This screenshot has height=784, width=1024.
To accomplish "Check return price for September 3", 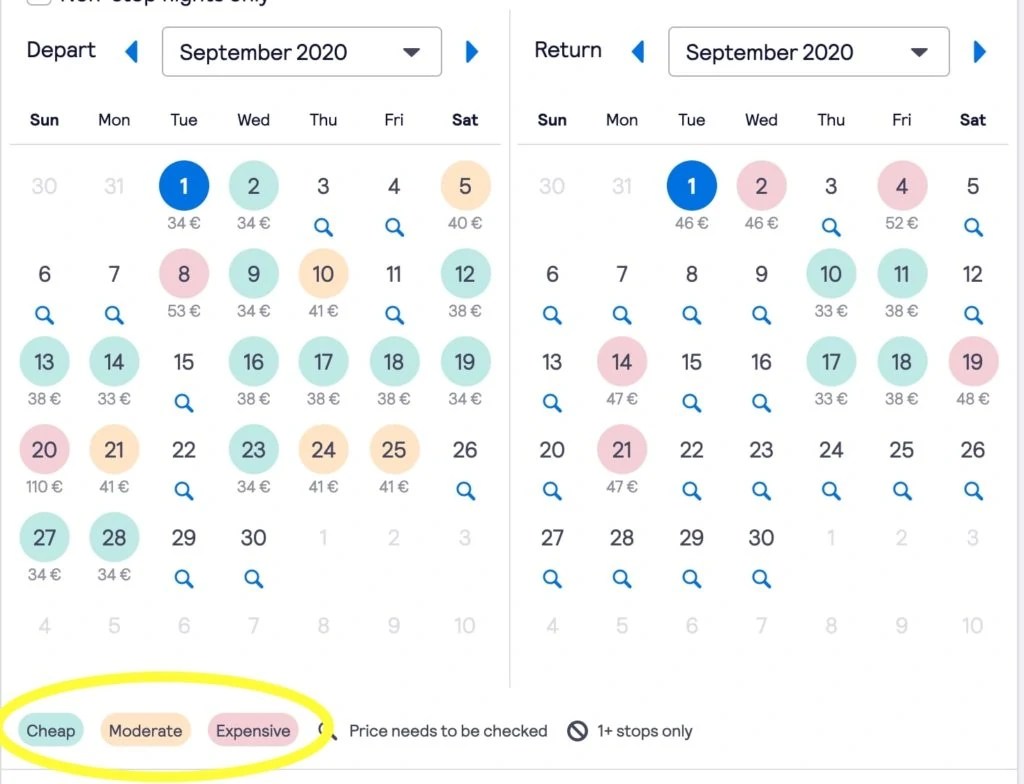I will [x=831, y=227].
